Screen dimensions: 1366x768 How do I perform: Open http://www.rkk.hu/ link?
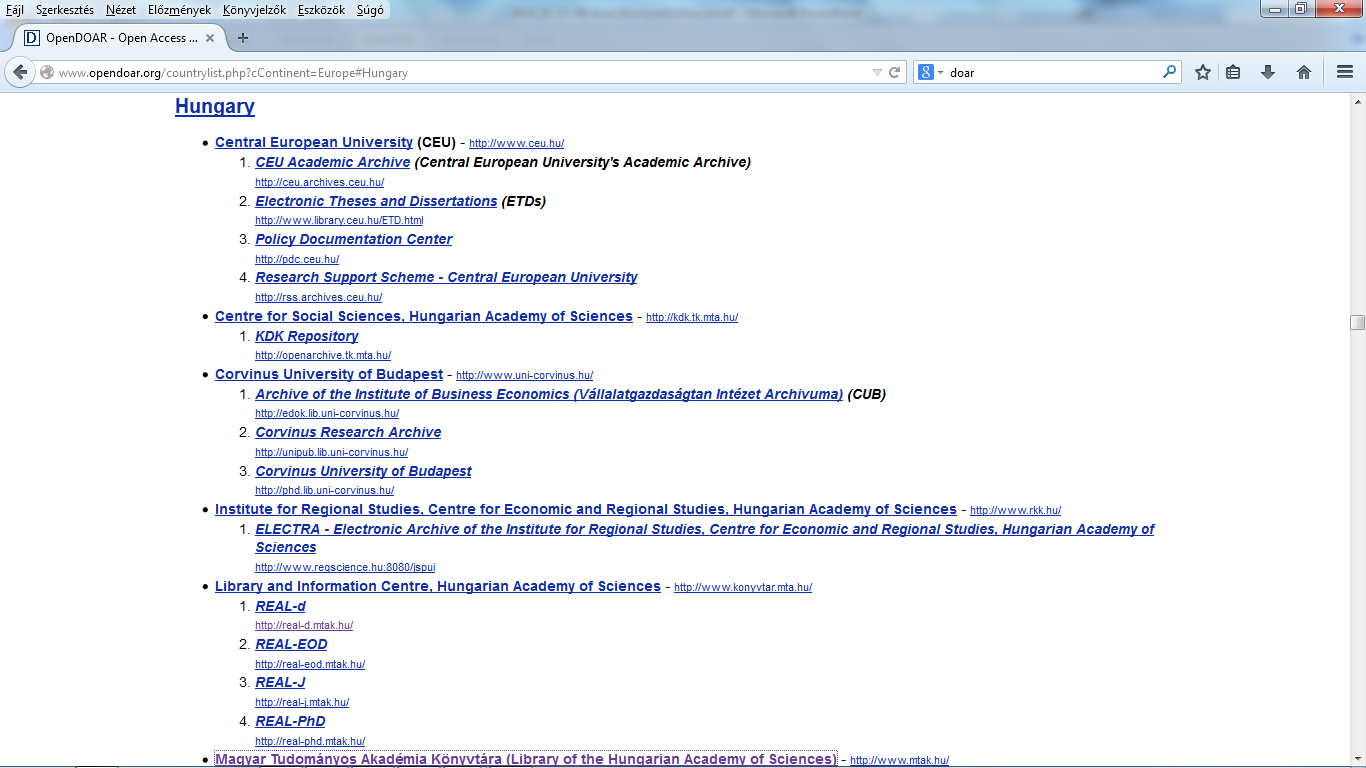click(1015, 510)
